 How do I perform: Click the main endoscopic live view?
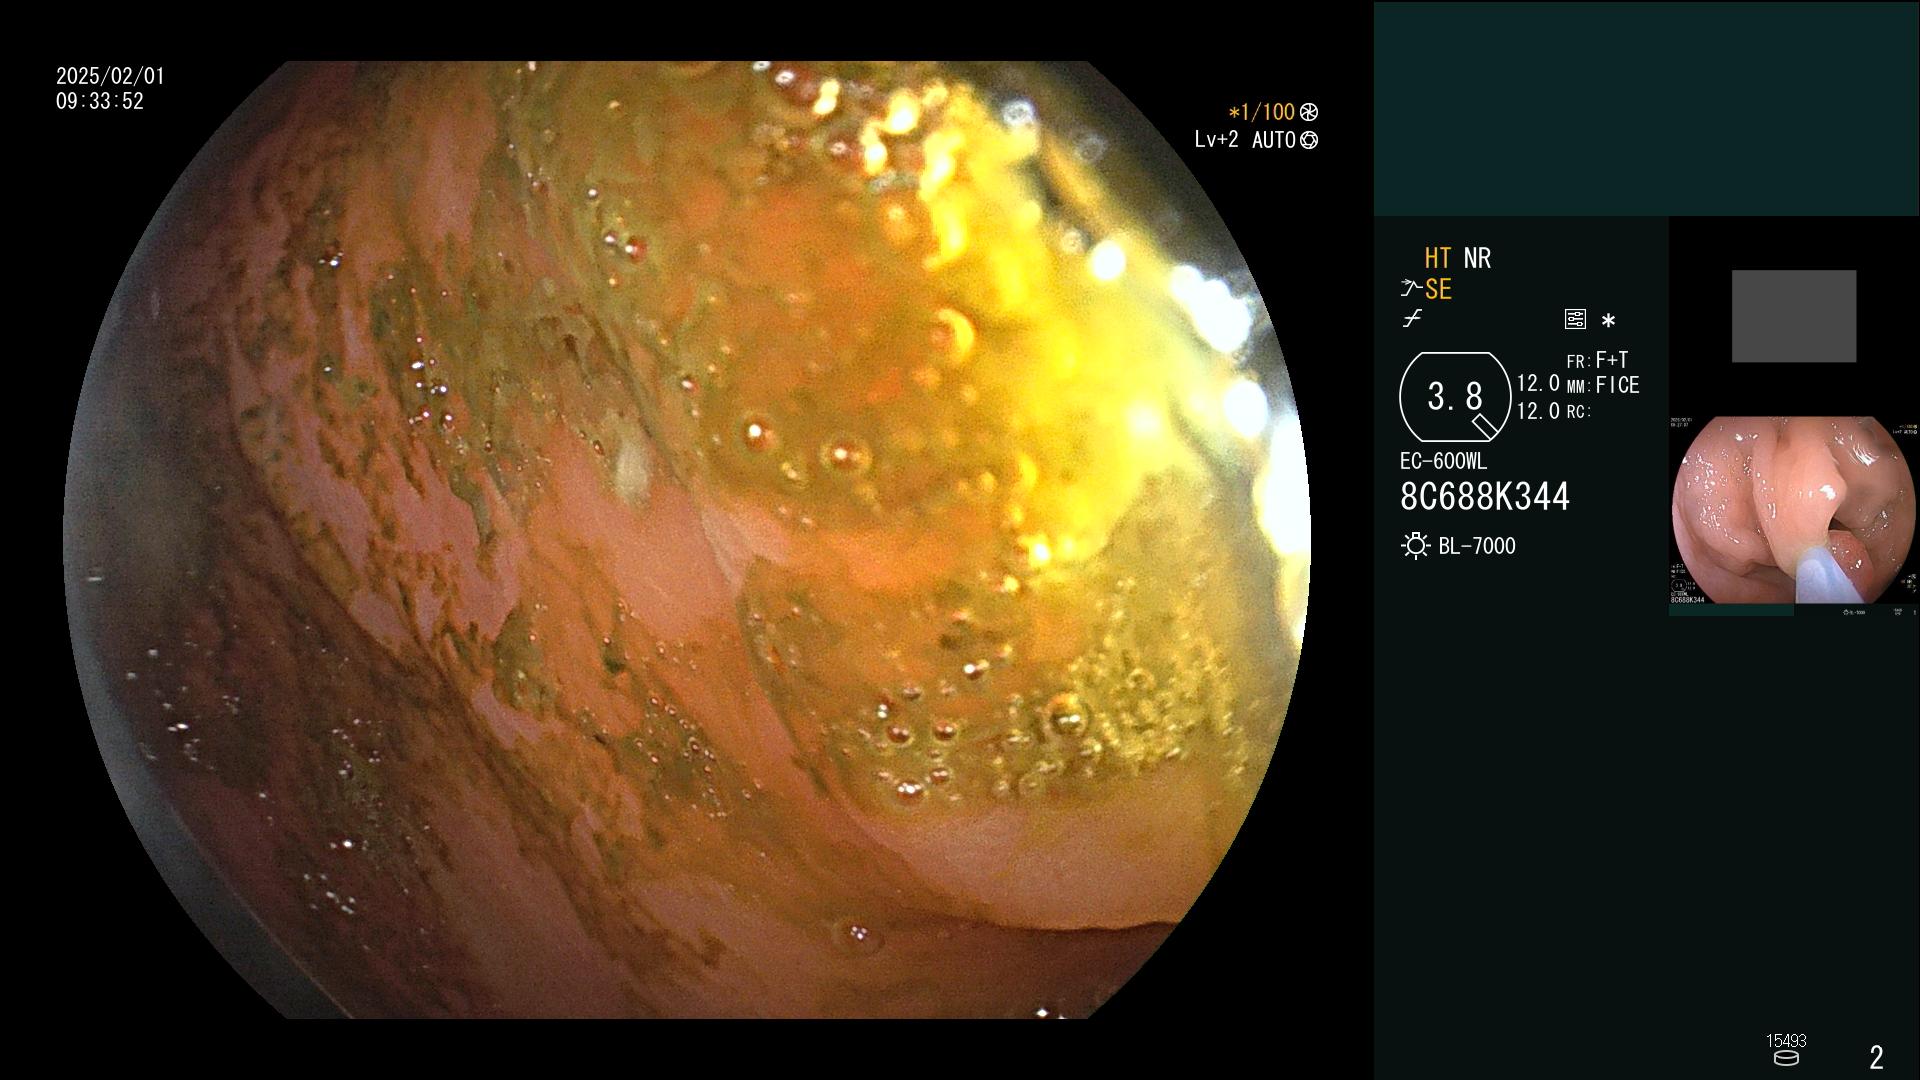pos(686,540)
